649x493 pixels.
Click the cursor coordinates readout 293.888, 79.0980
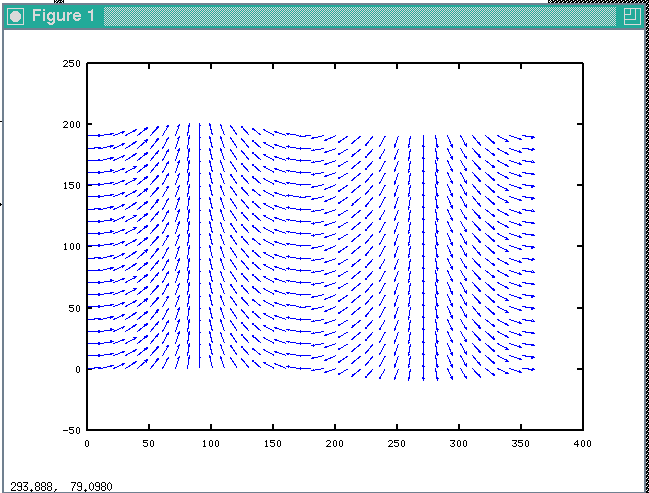(61, 486)
